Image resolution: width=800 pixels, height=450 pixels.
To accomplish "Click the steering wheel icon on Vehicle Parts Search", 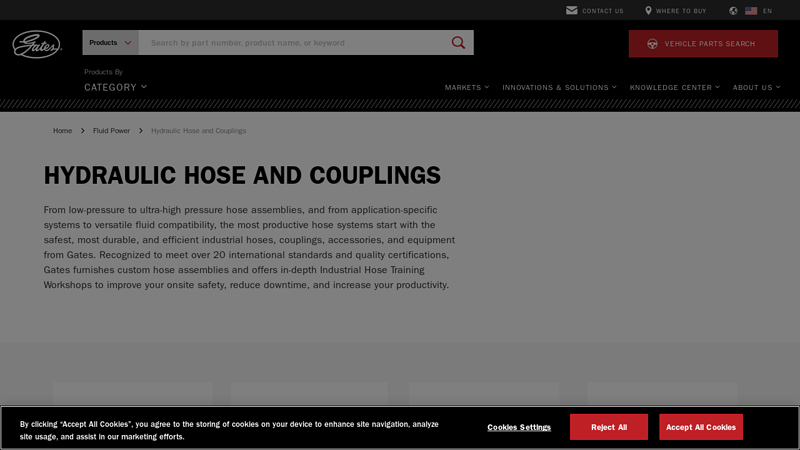I will point(652,44).
